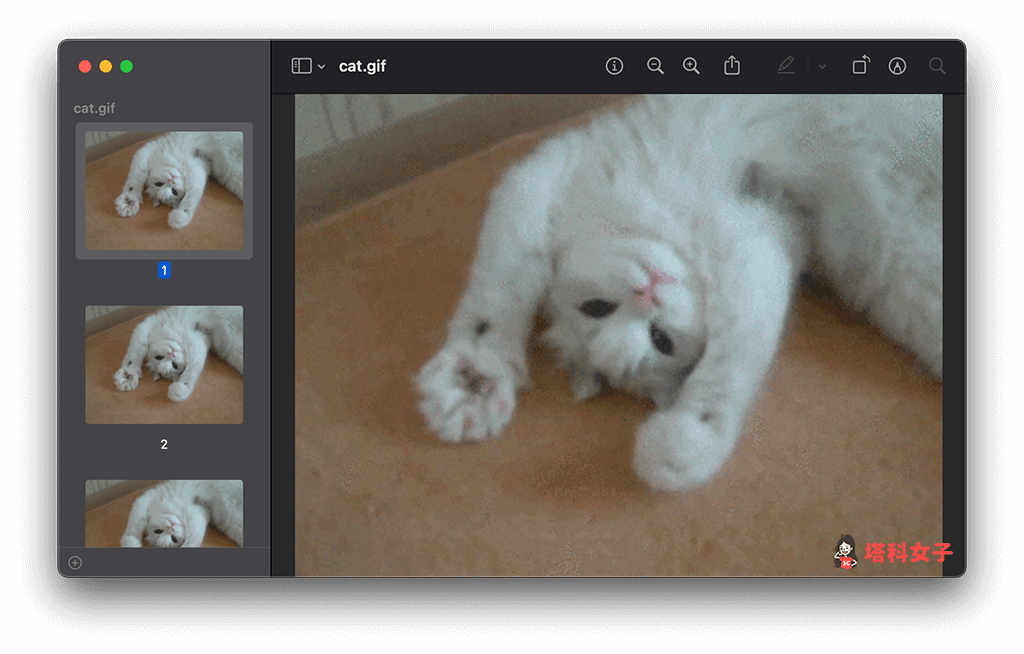Click the cat.gif window title
Image resolution: width=1024 pixels, height=654 pixels.
(x=362, y=66)
